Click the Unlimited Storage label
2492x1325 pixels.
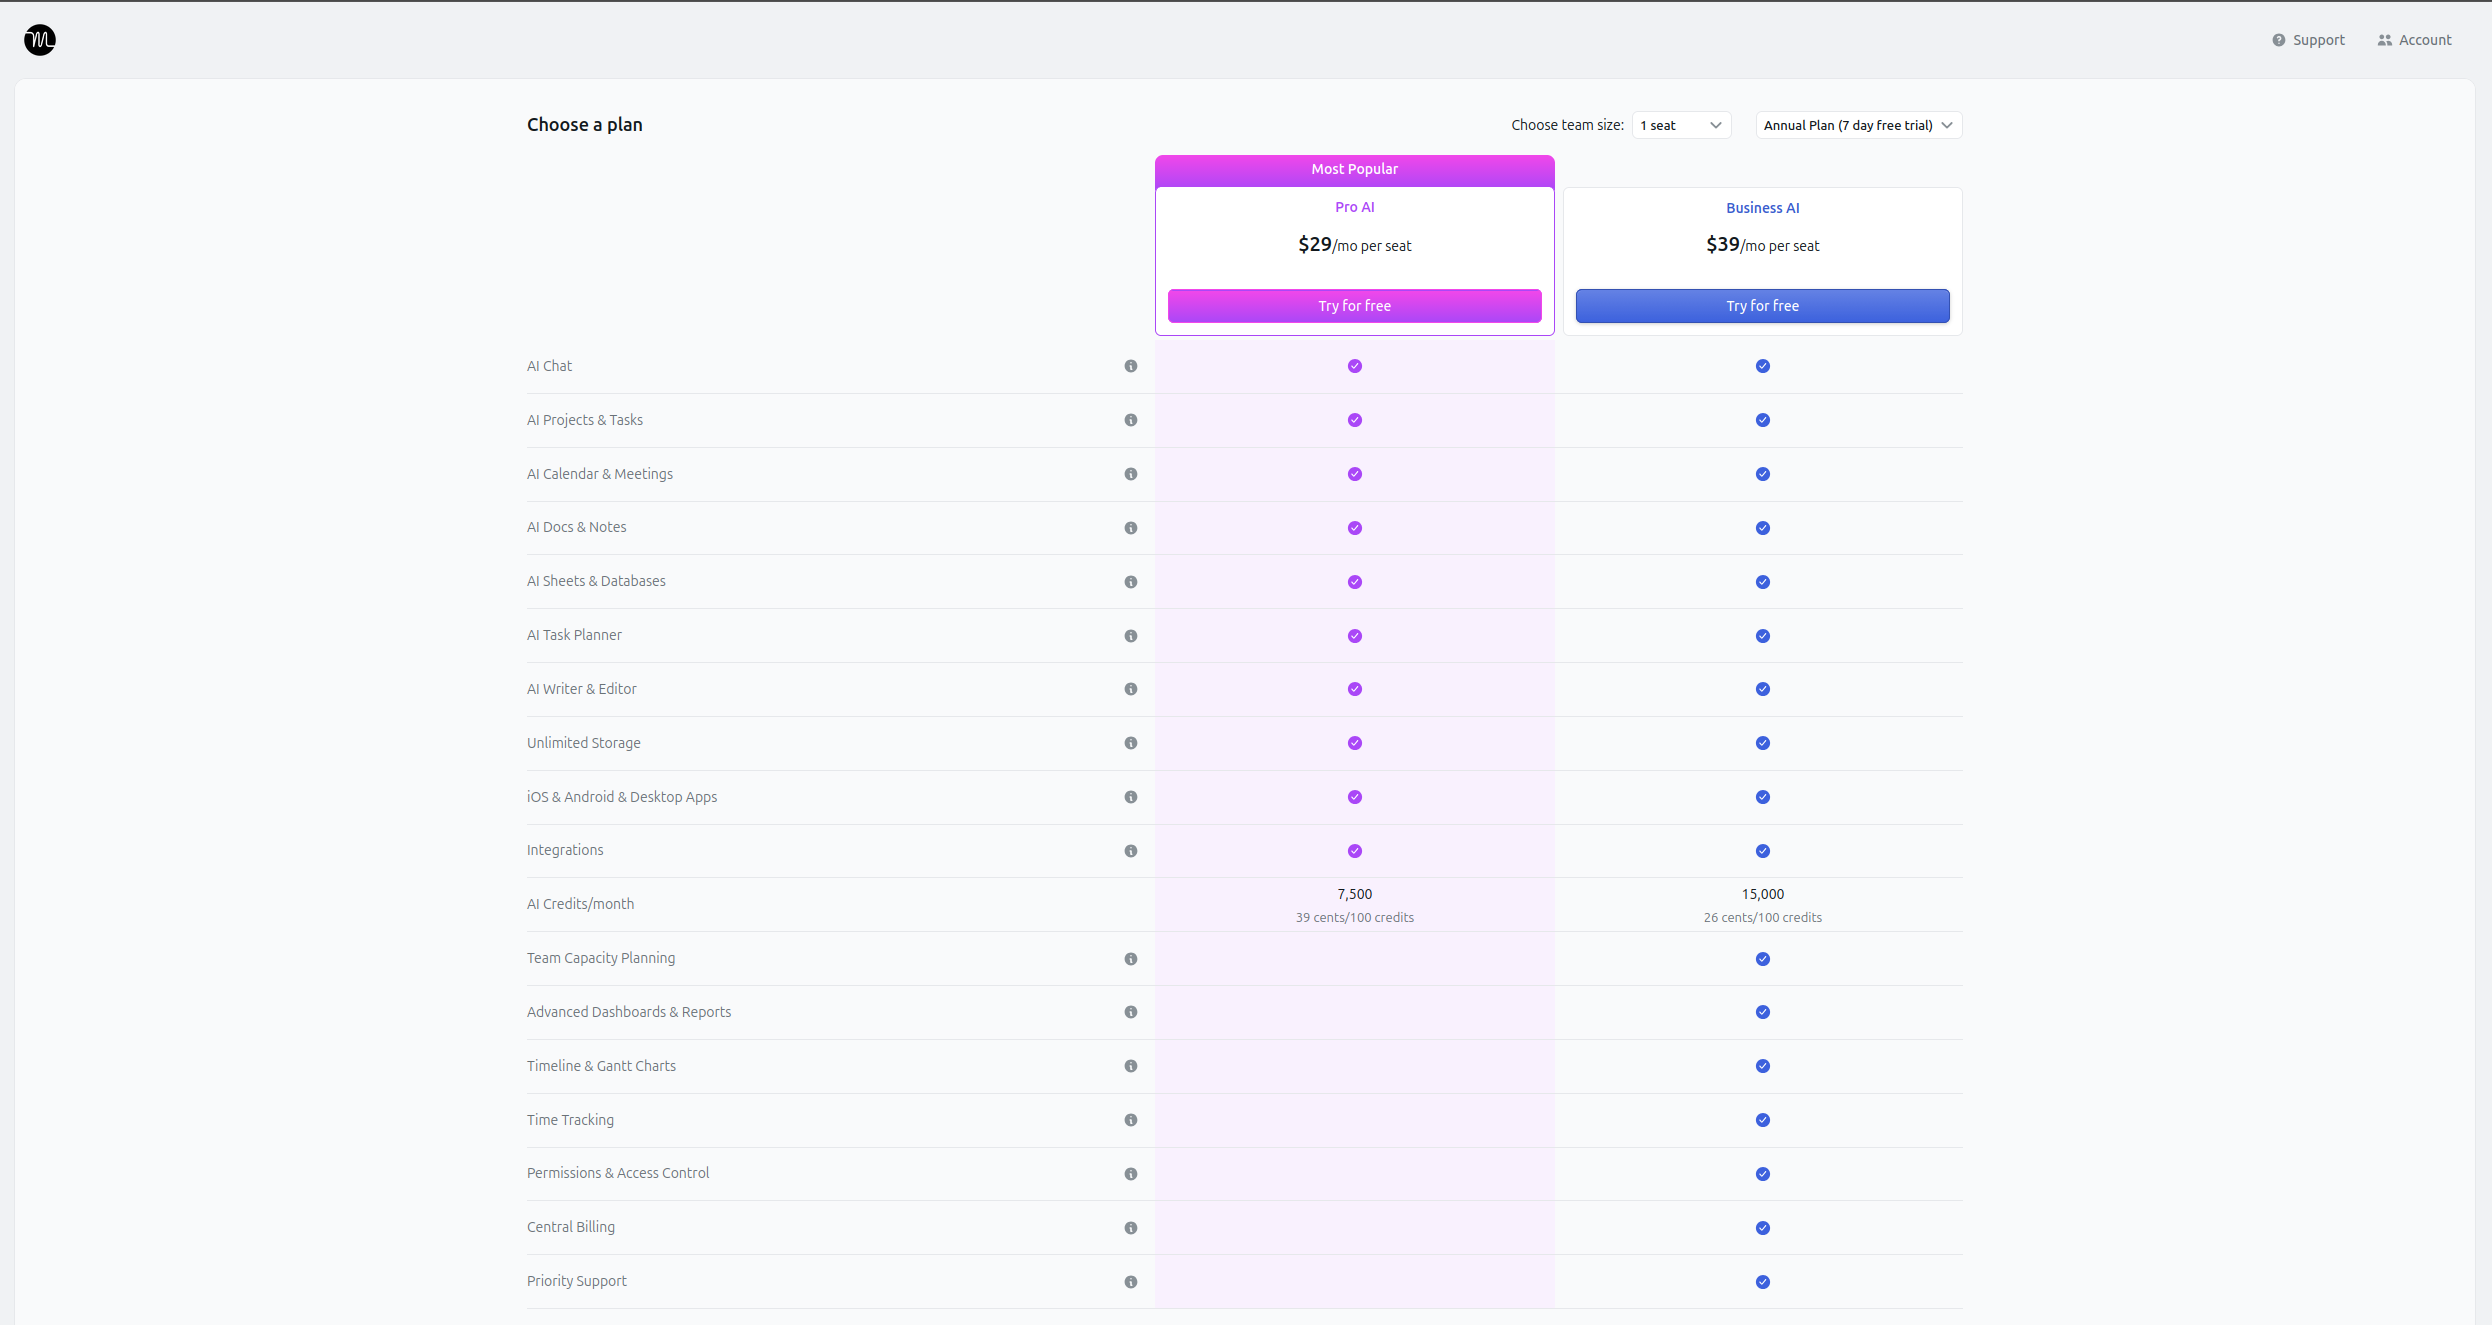click(583, 743)
